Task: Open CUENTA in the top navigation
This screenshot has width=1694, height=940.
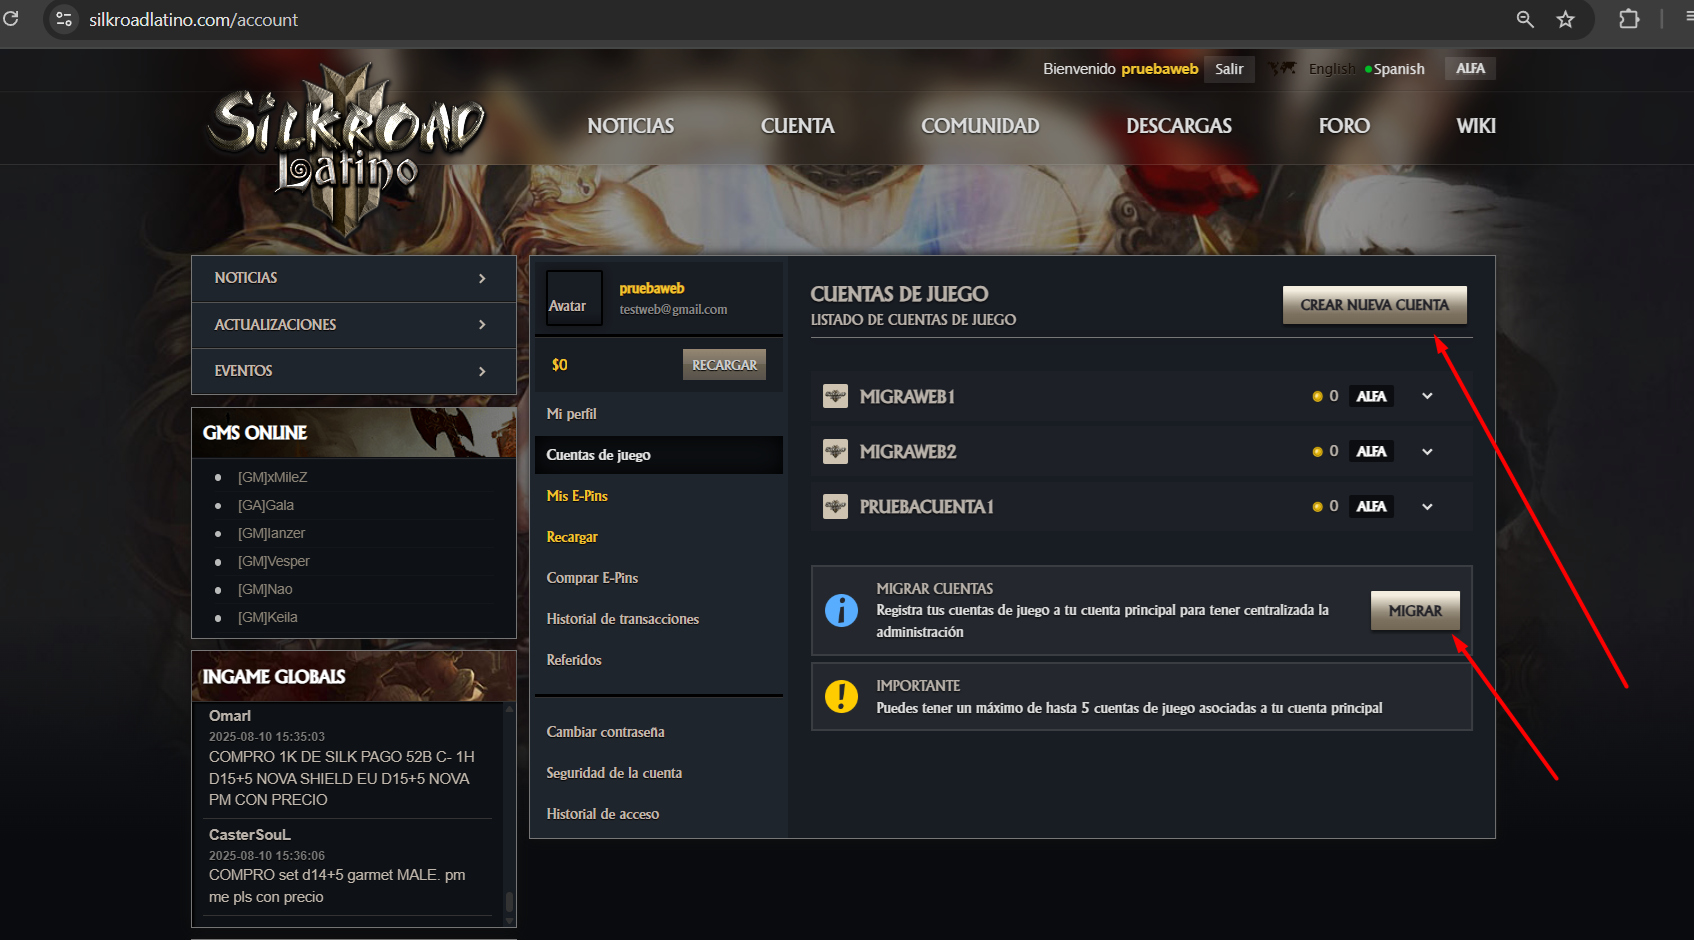Action: coord(797,126)
